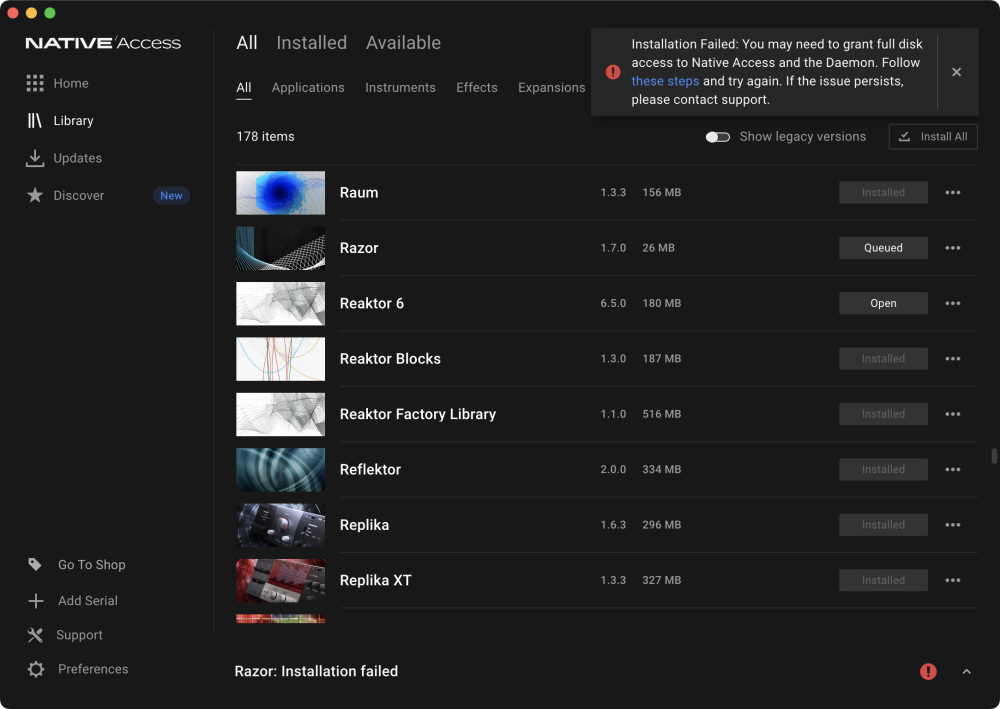Click the Raum product thumbnail
The width and height of the screenshot is (1000, 709).
(281, 193)
